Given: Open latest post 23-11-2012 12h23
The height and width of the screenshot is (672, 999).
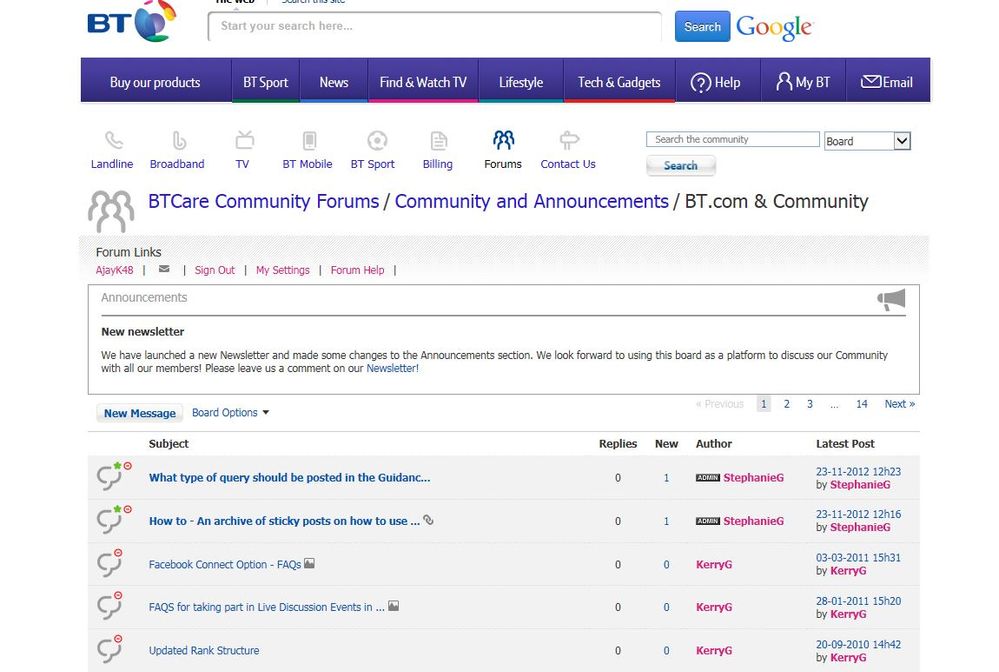Looking at the screenshot, I should click(x=858, y=471).
